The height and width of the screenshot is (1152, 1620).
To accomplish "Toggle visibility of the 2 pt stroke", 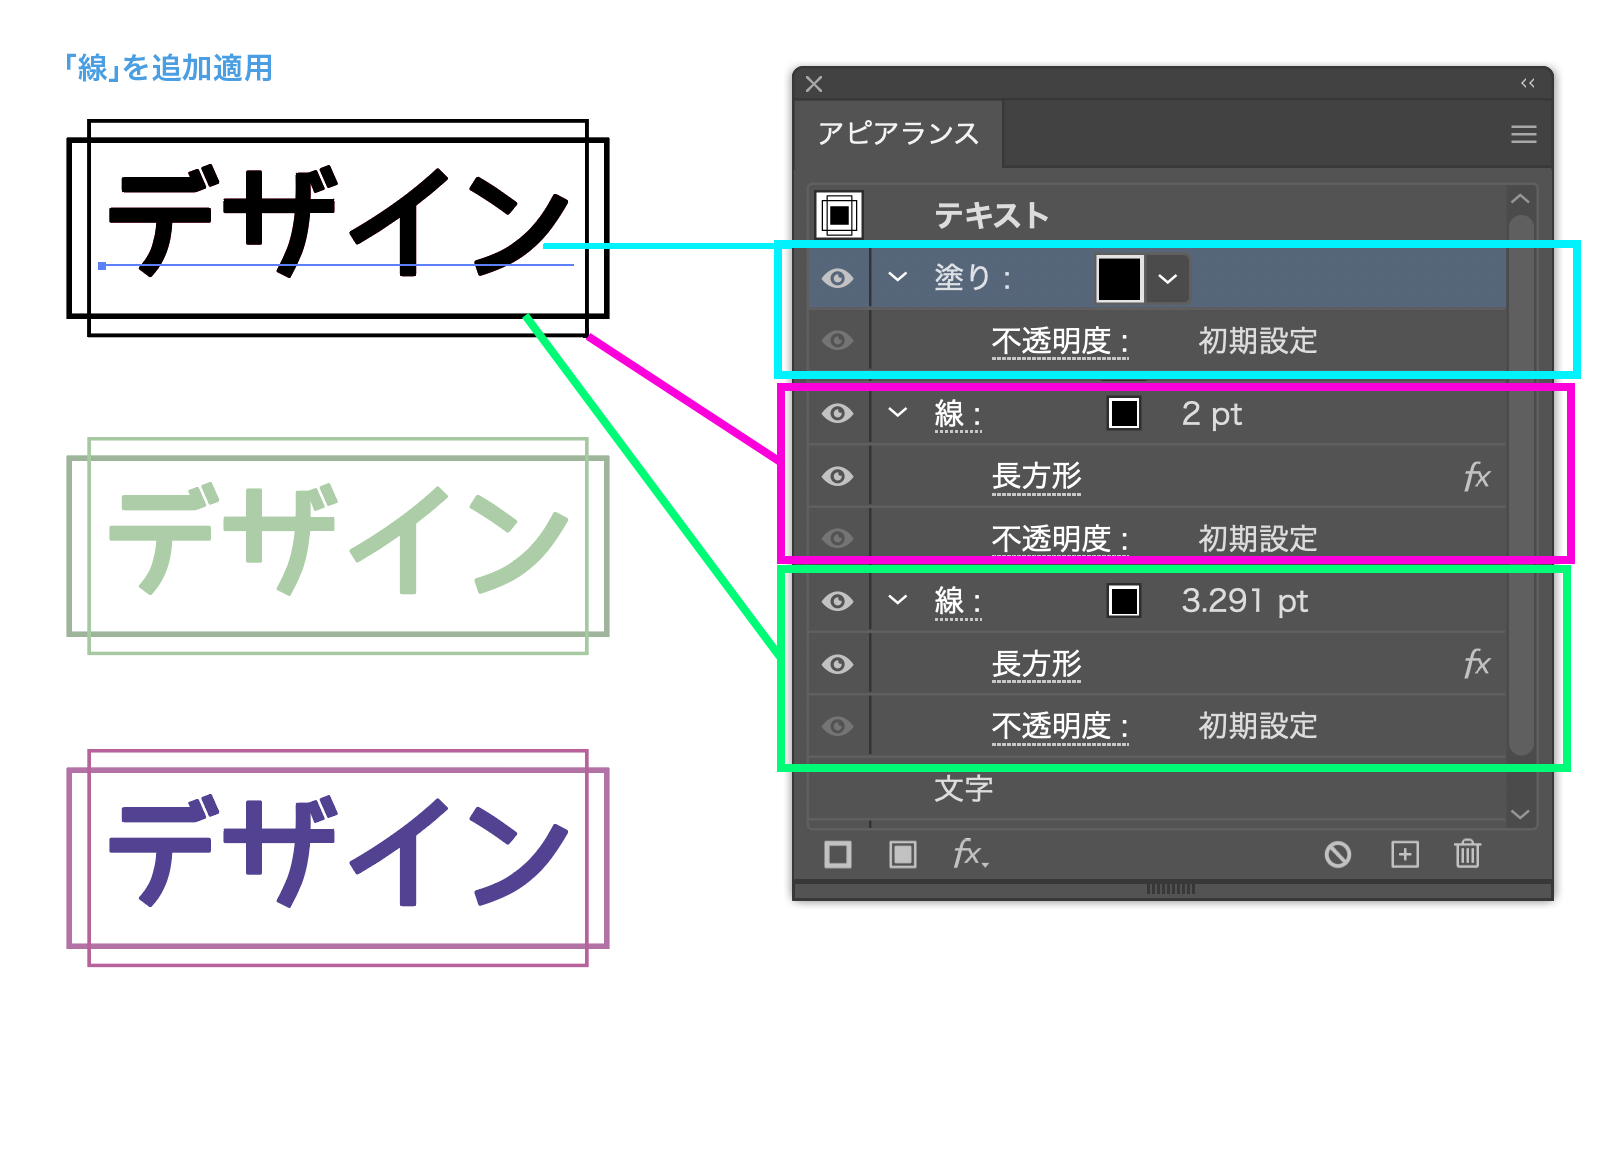I will click(837, 413).
